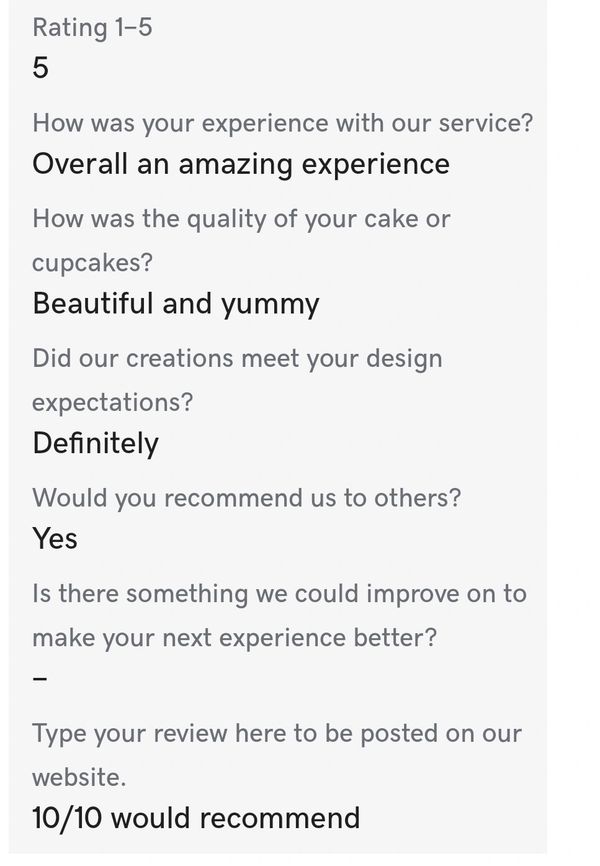Select the "Definitely" answer
600x866 pixels.
[x=95, y=443]
